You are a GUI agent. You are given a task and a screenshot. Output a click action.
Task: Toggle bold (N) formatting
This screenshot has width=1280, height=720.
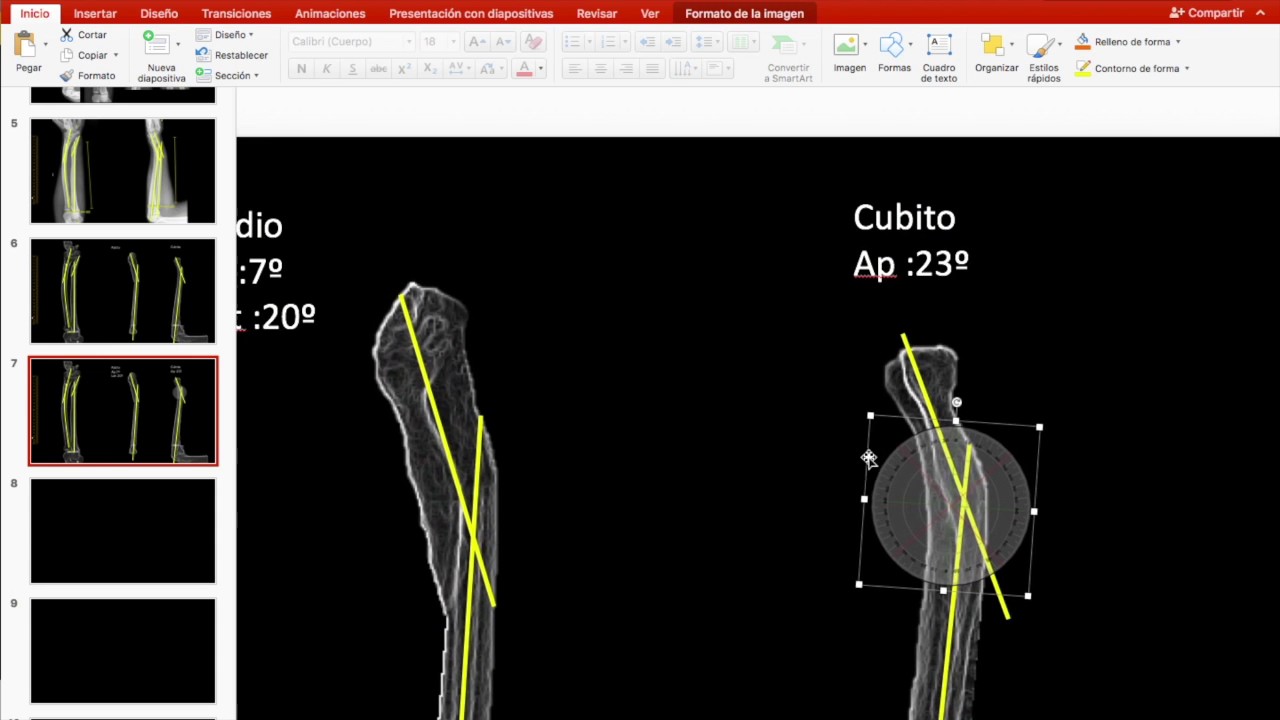click(x=301, y=69)
